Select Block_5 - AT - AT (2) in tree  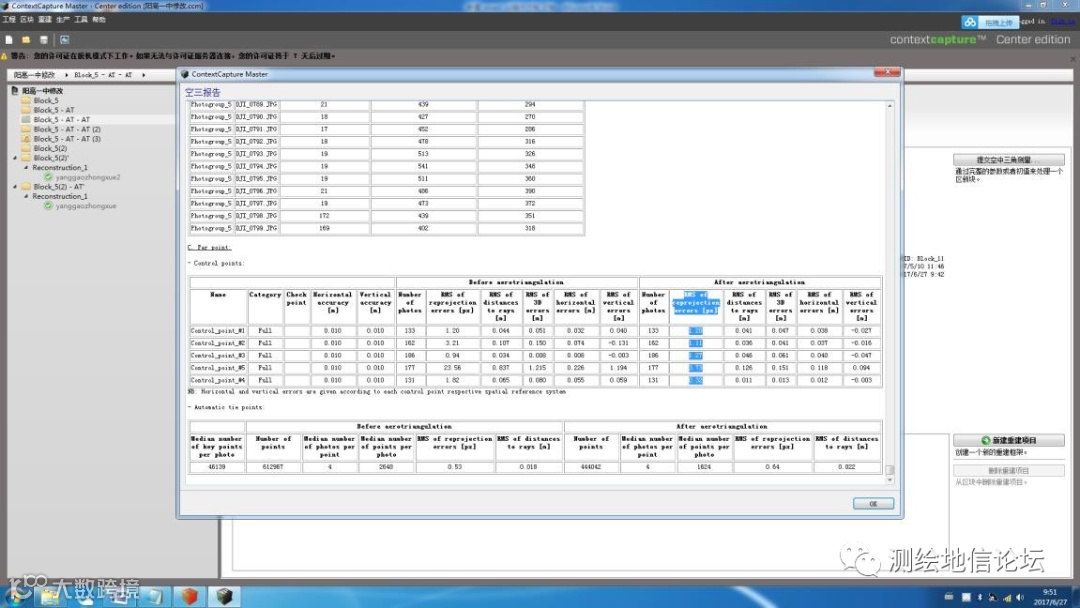[67, 129]
